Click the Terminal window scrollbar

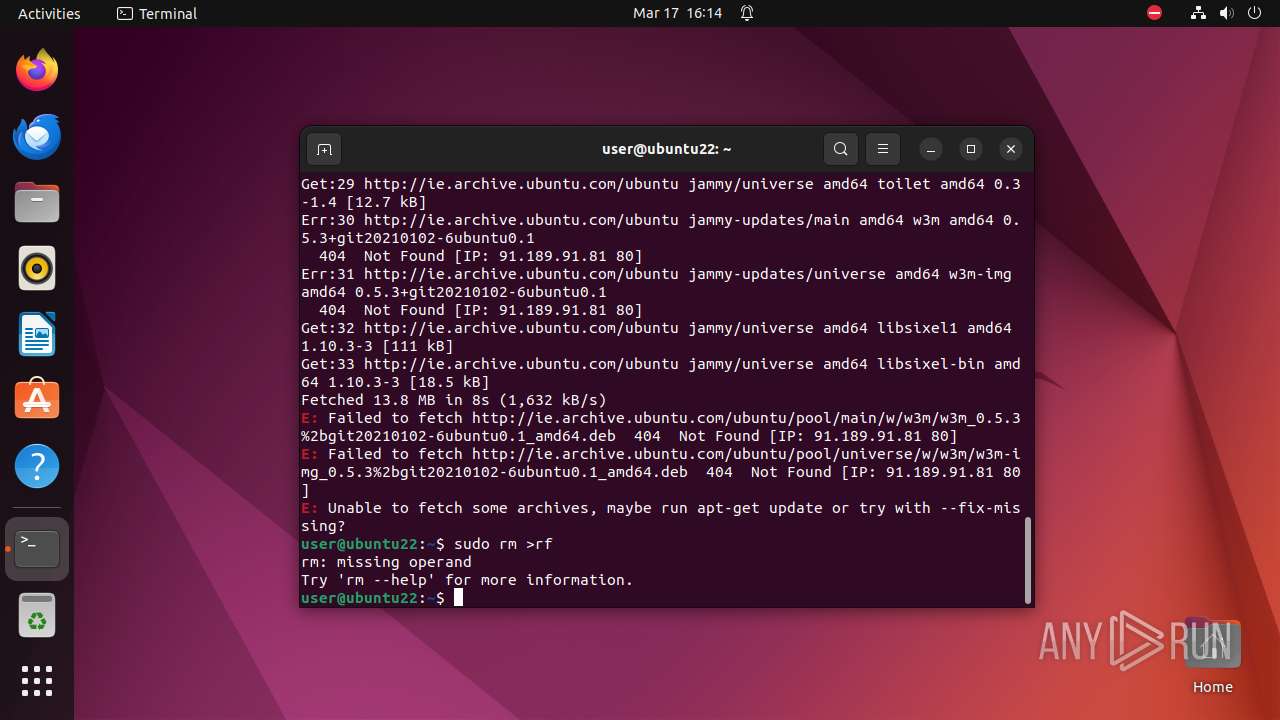[1028, 560]
